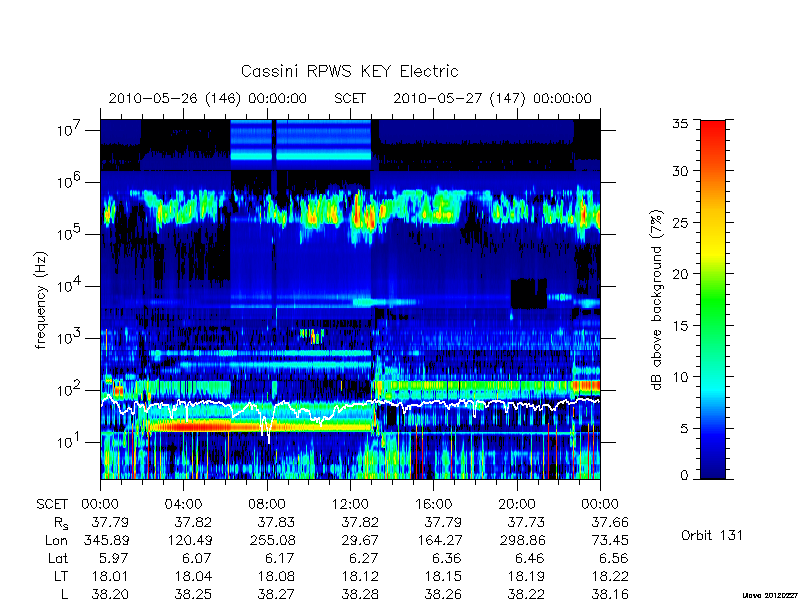Click the time tick label 12:00
The height and width of the screenshot is (600, 800).
coord(350,505)
